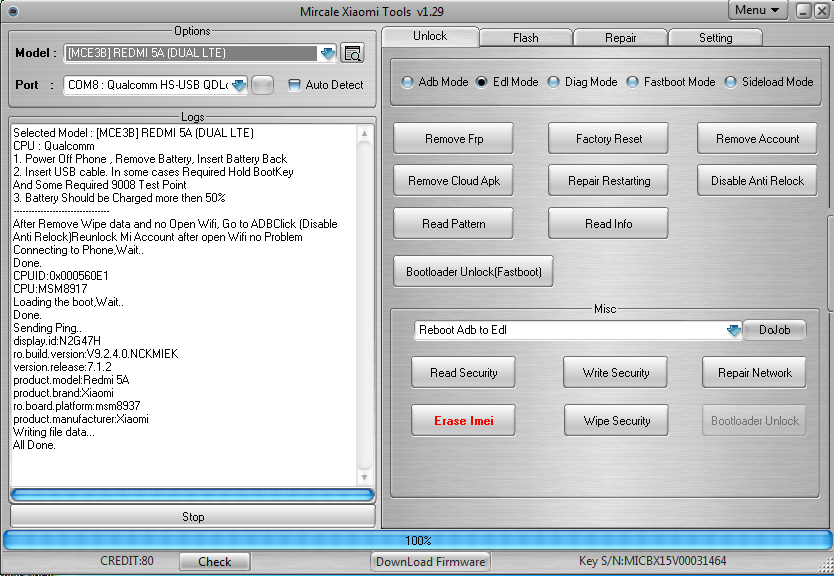Click Remove Frp button

point(454,139)
